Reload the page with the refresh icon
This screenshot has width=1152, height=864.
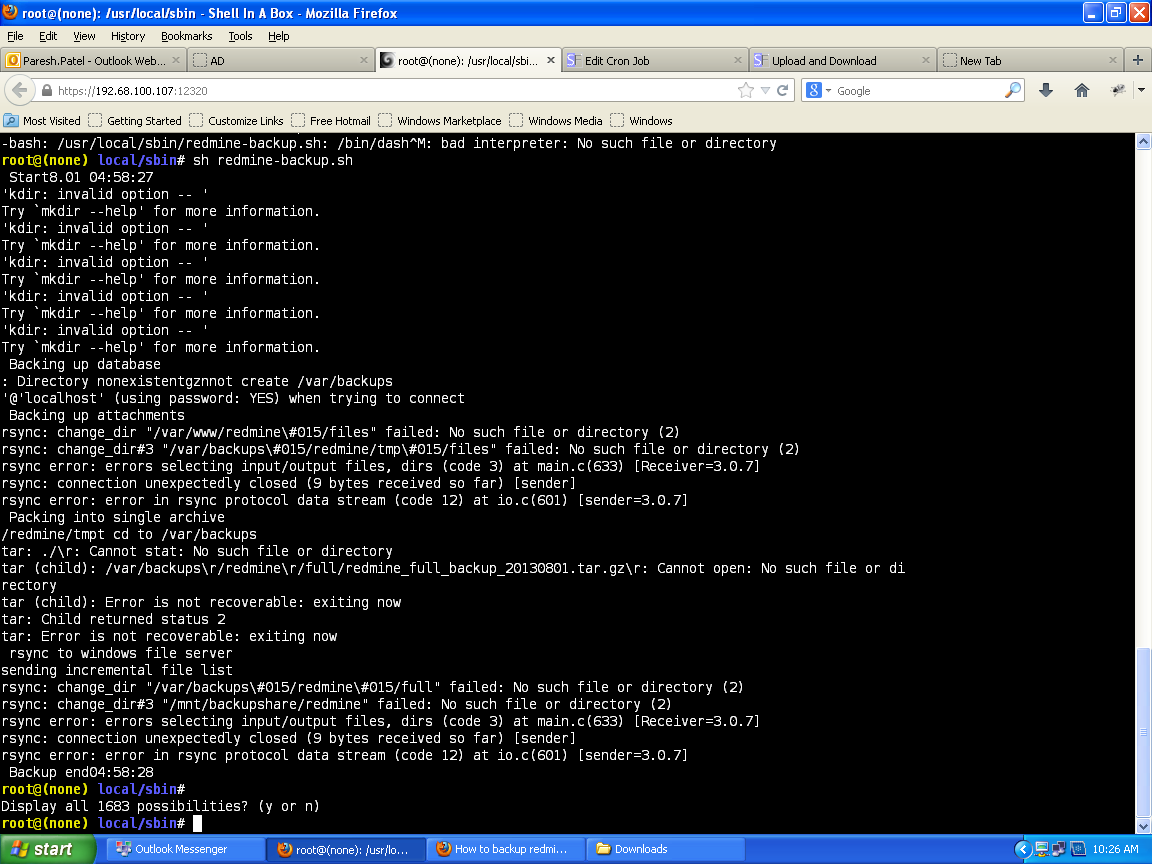(x=783, y=90)
